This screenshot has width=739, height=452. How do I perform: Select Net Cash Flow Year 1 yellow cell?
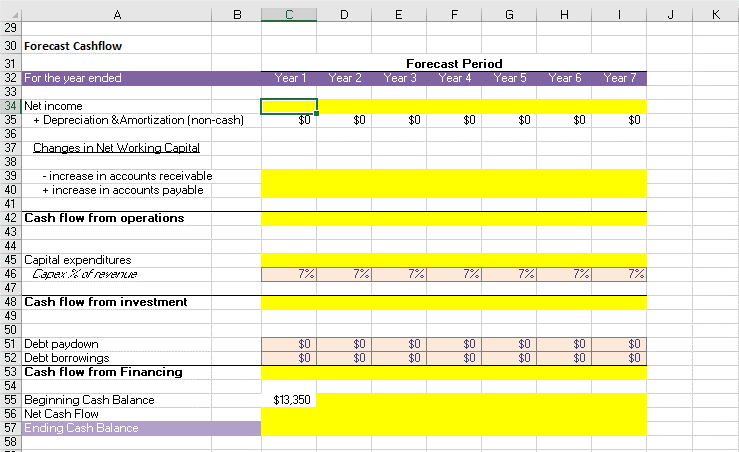(289, 414)
